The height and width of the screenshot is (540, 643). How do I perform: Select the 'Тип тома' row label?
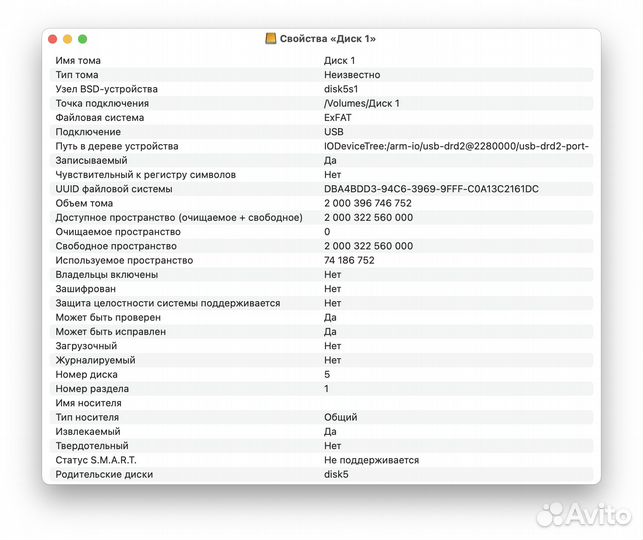pyautogui.click(x=77, y=75)
